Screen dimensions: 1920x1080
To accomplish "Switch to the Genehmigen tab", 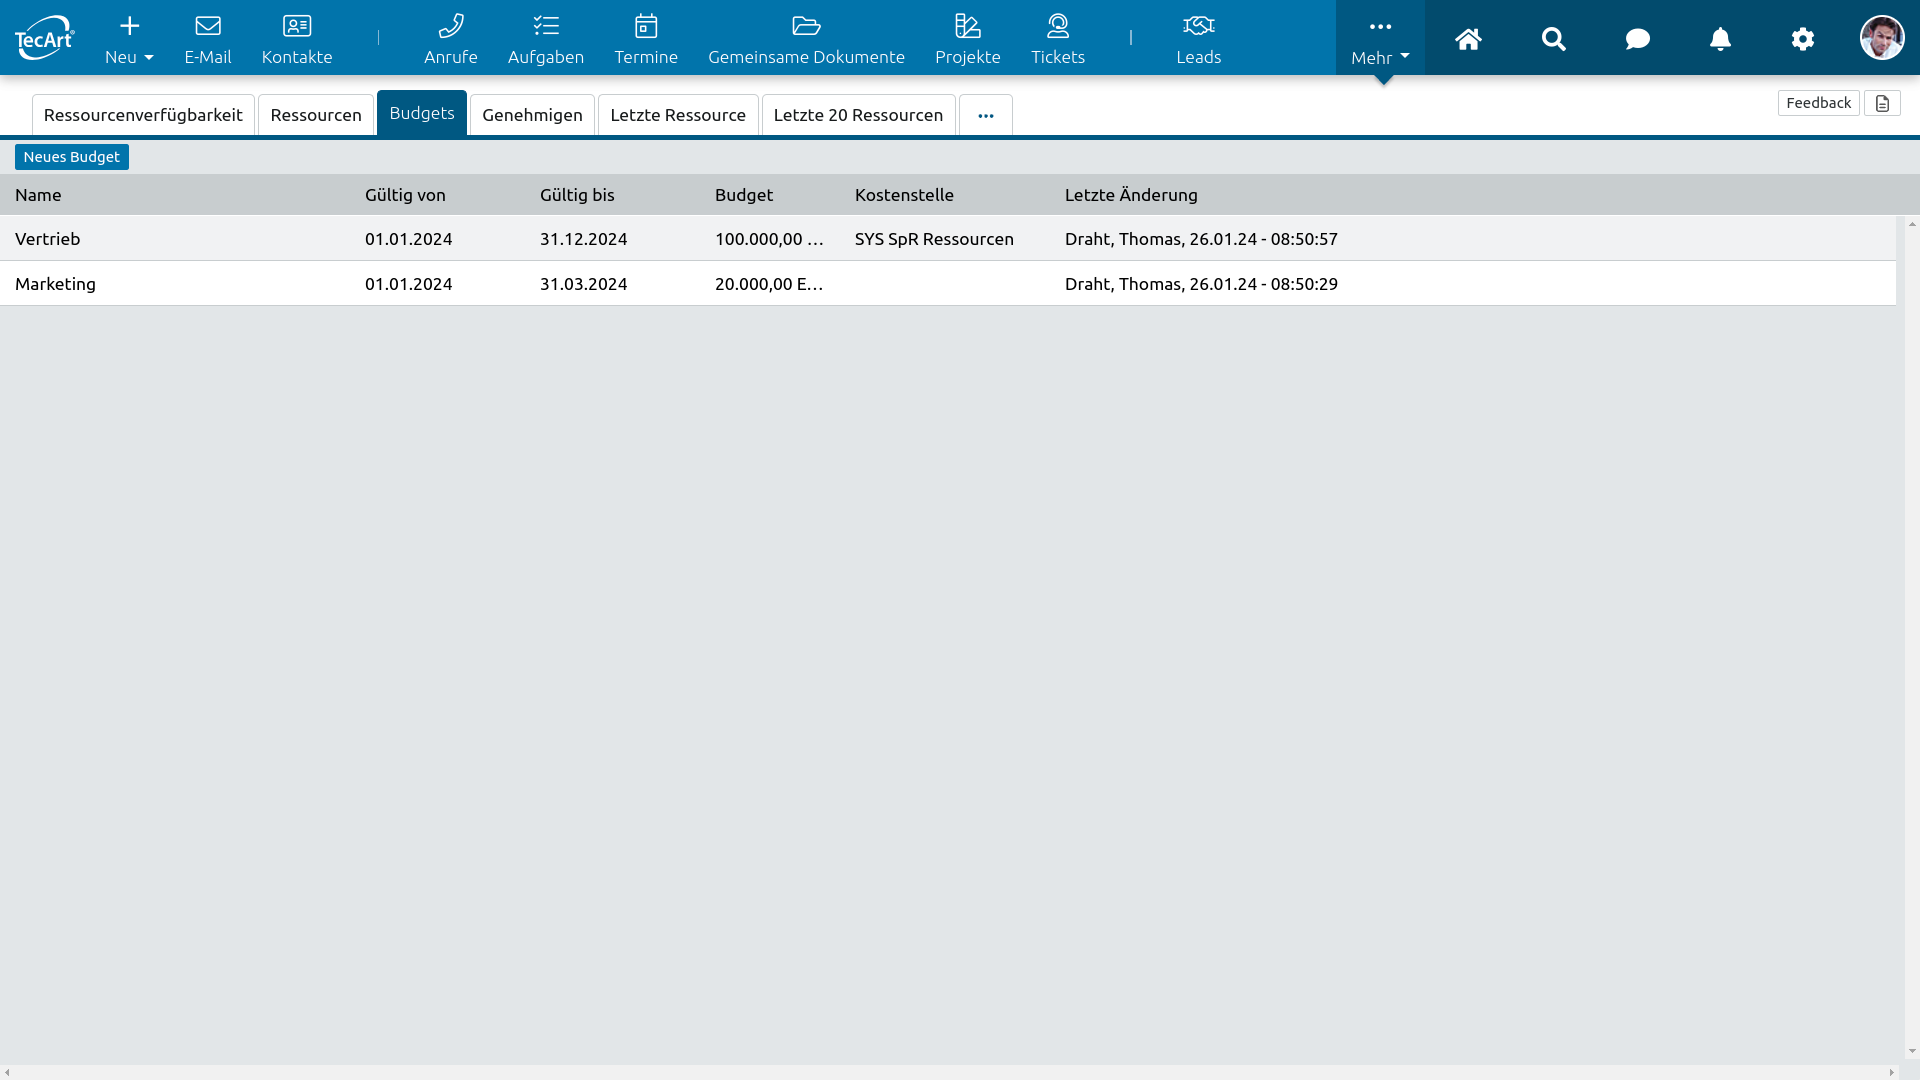I will [532, 115].
